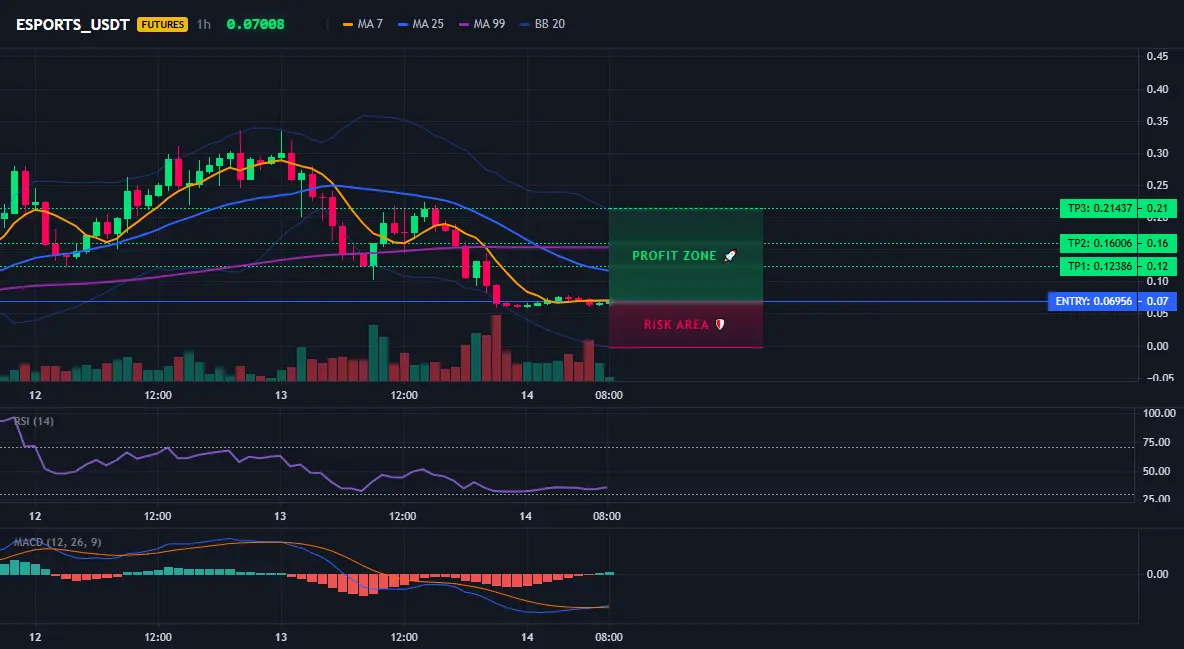Screen dimensions: 1184x649
Task: Click the shield icon beside RISK AREA
Action: pyautogui.click(x=720, y=325)
